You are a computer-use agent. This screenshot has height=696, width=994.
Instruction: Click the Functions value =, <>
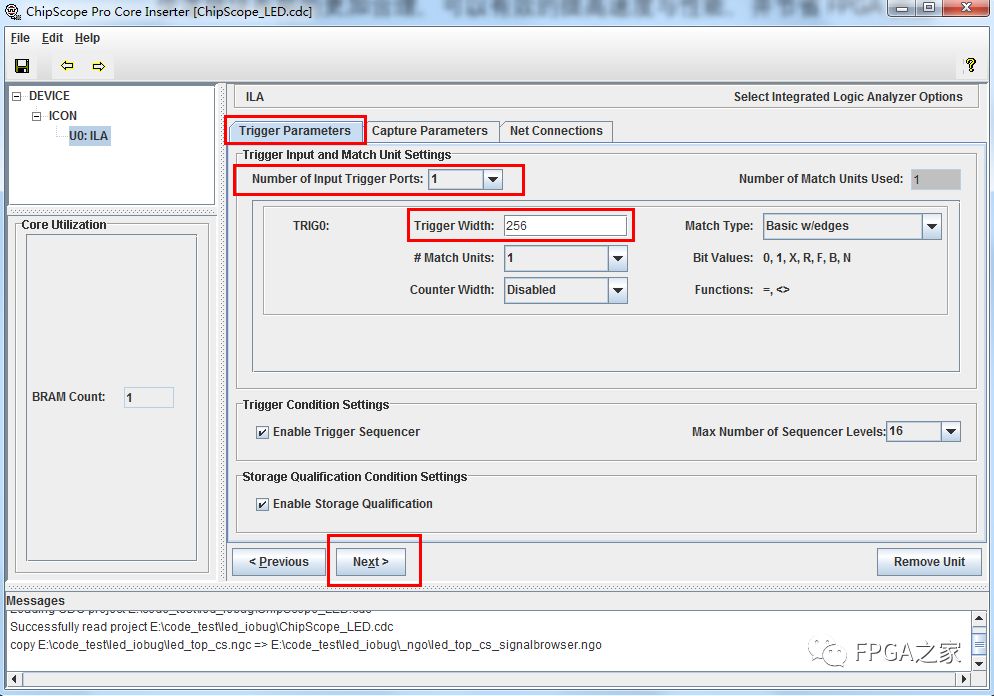[776, 290]
